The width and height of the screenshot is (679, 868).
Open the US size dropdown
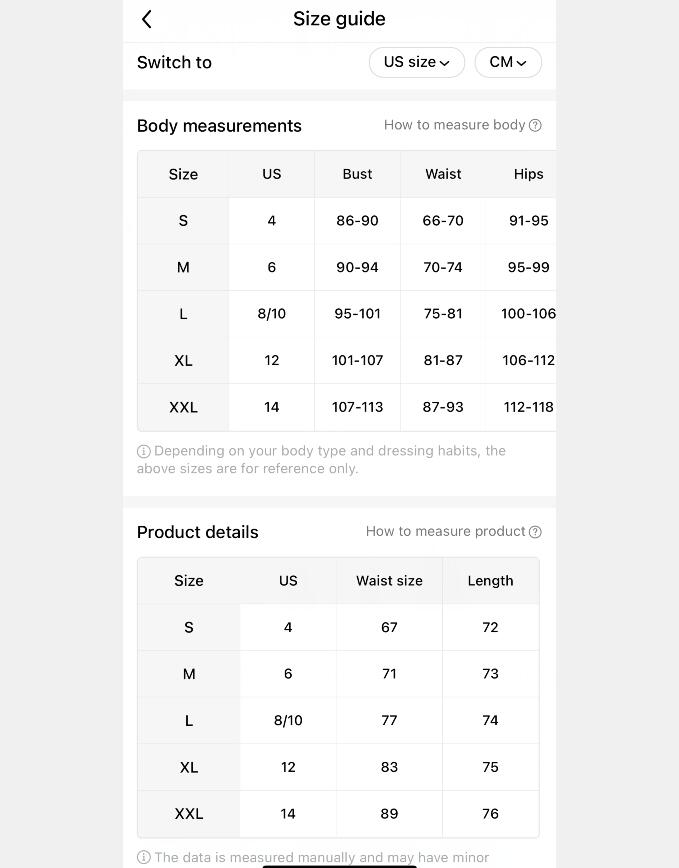coord(416,62)
